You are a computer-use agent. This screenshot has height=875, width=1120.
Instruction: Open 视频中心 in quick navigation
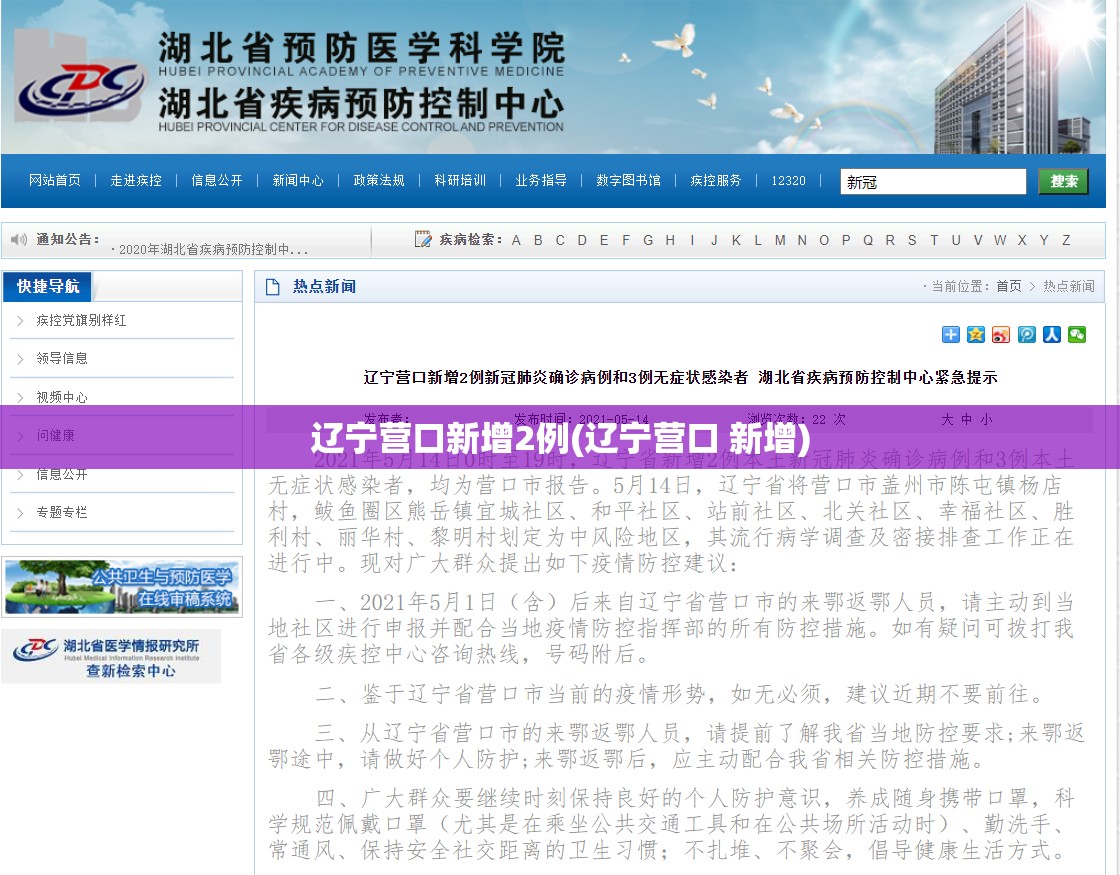click(62, 397)
